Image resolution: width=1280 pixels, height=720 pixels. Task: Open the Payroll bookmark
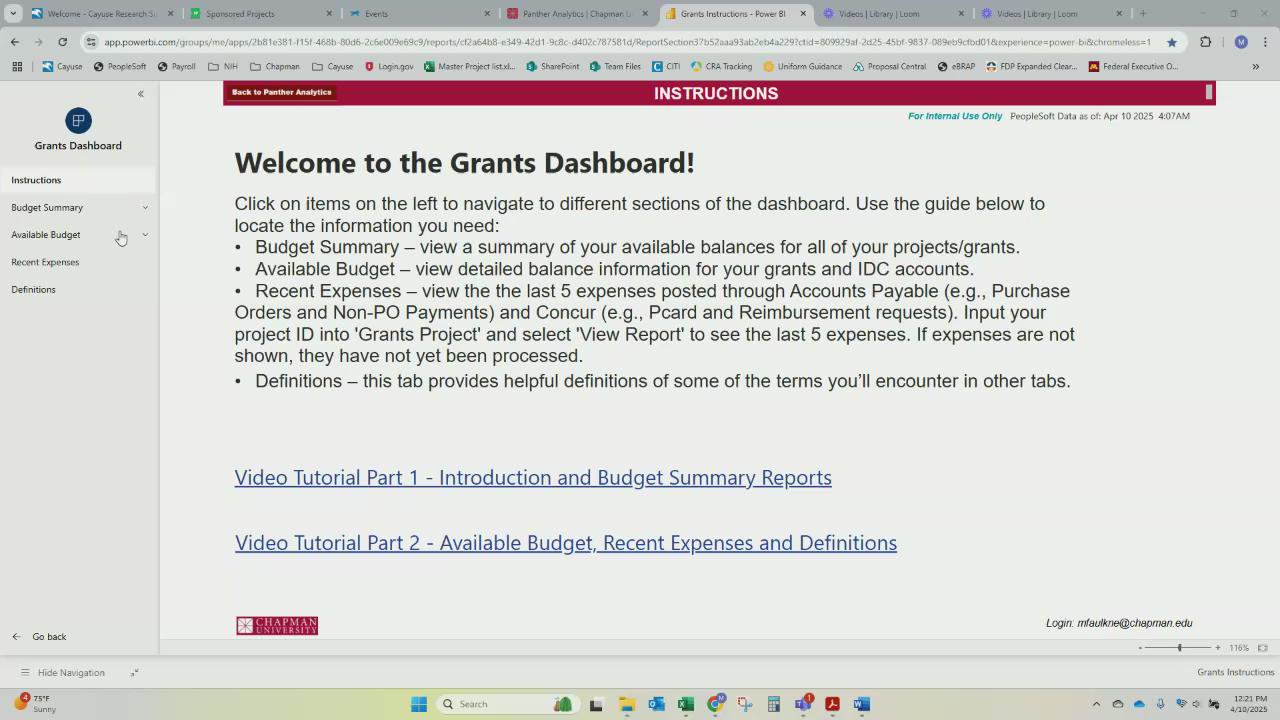[x=176, y=67]
